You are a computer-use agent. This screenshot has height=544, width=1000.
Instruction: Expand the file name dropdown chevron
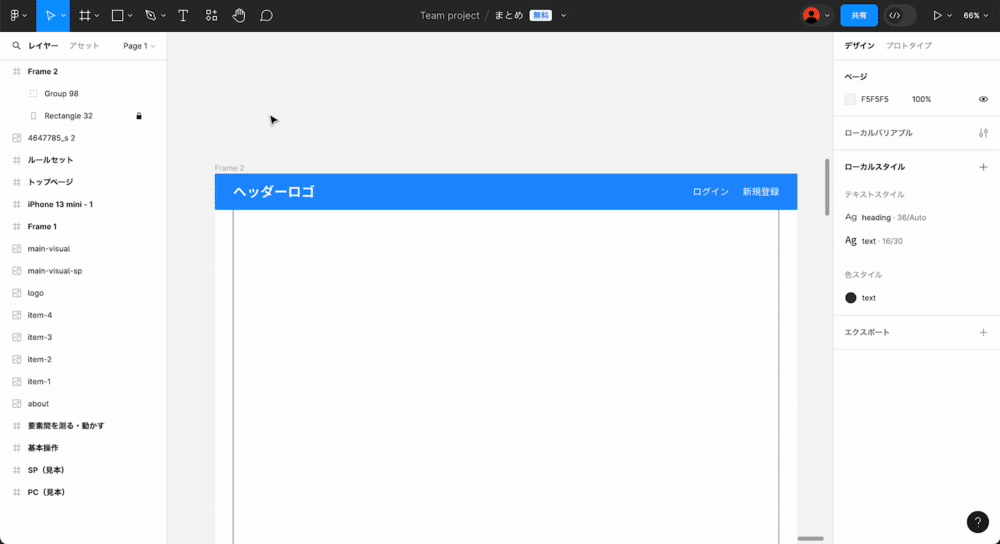(563, 16)
